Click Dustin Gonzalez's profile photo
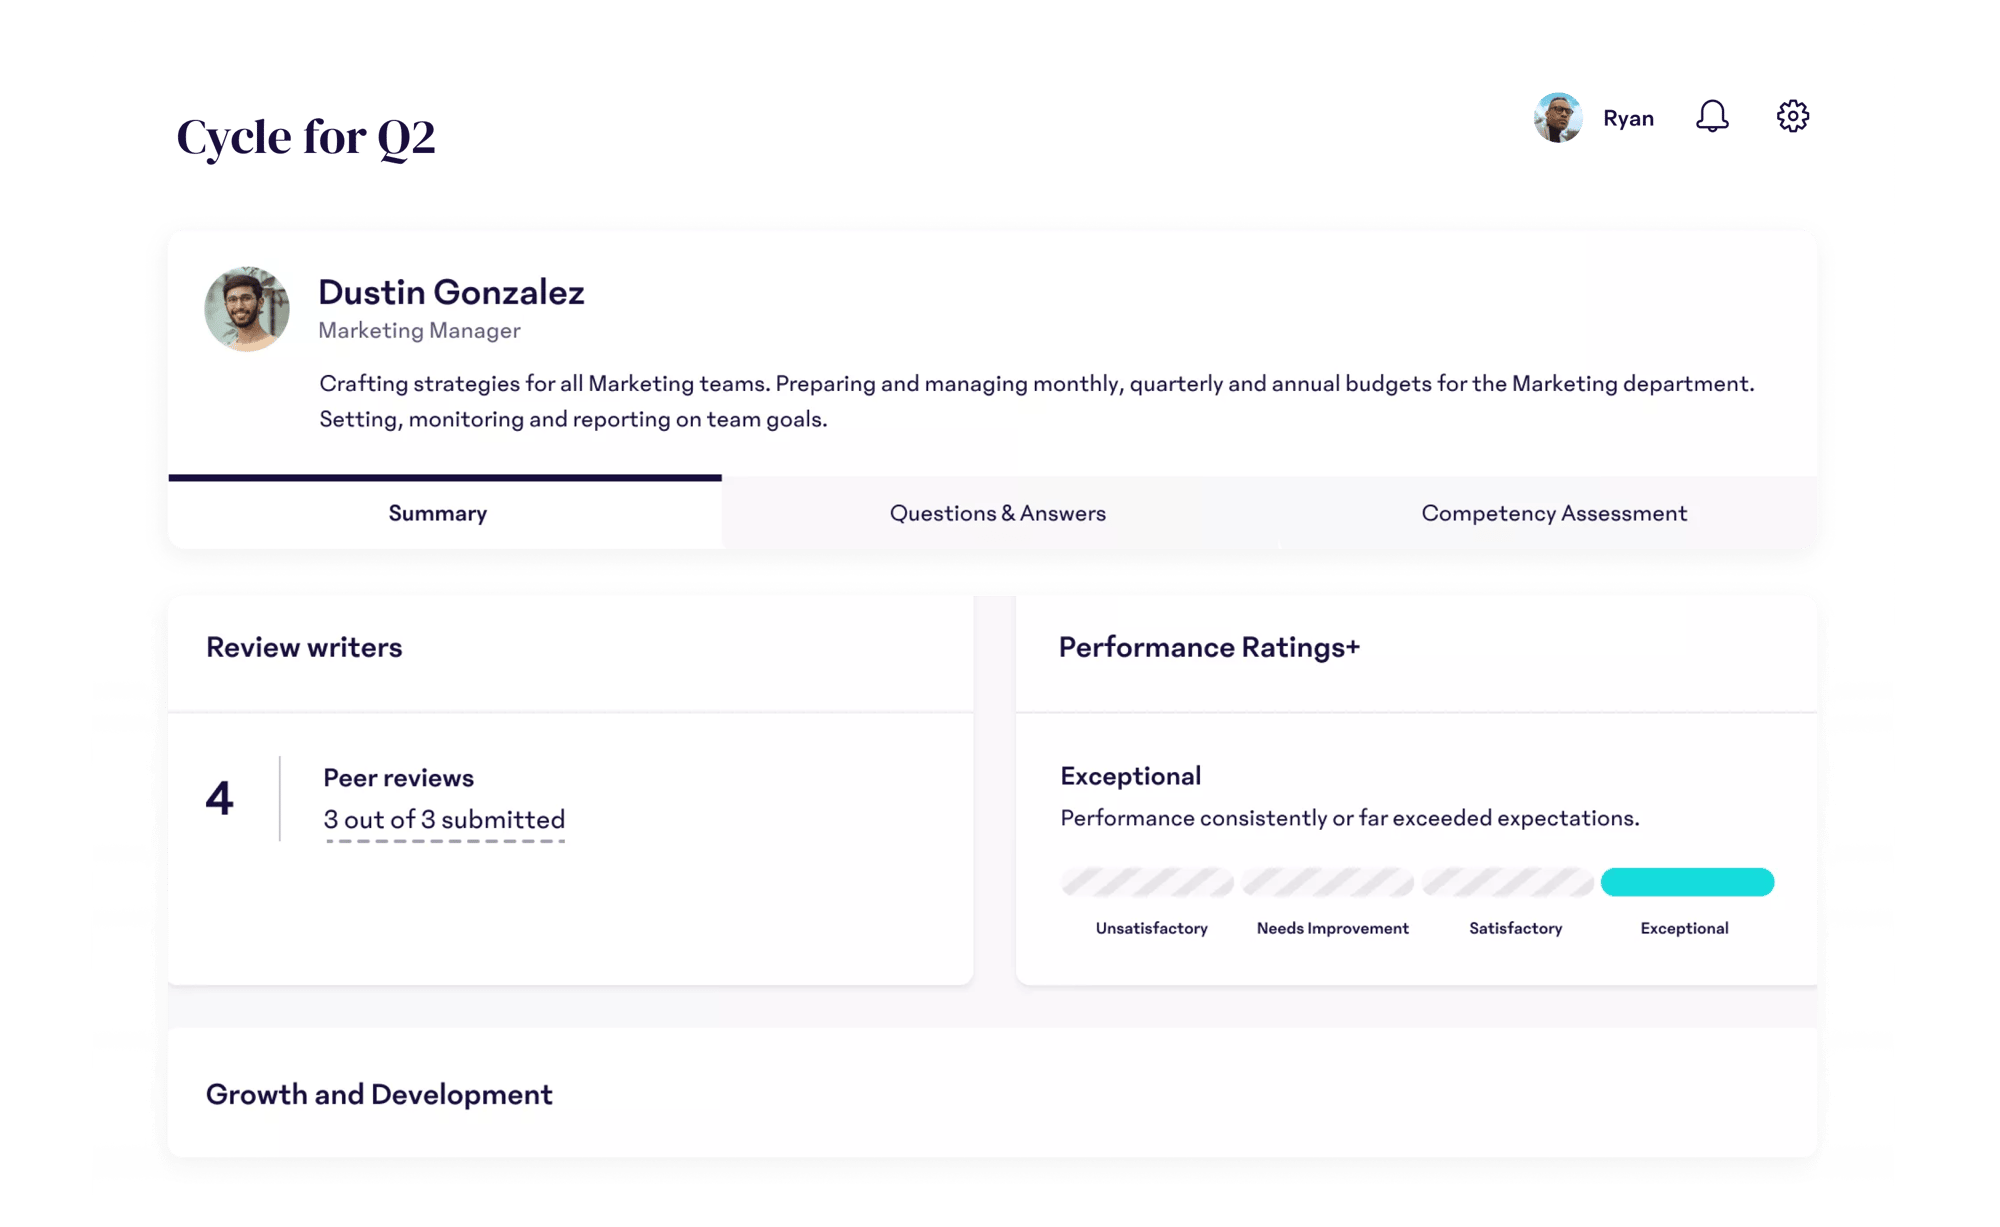The image size is (2000, 1227). 246,308
